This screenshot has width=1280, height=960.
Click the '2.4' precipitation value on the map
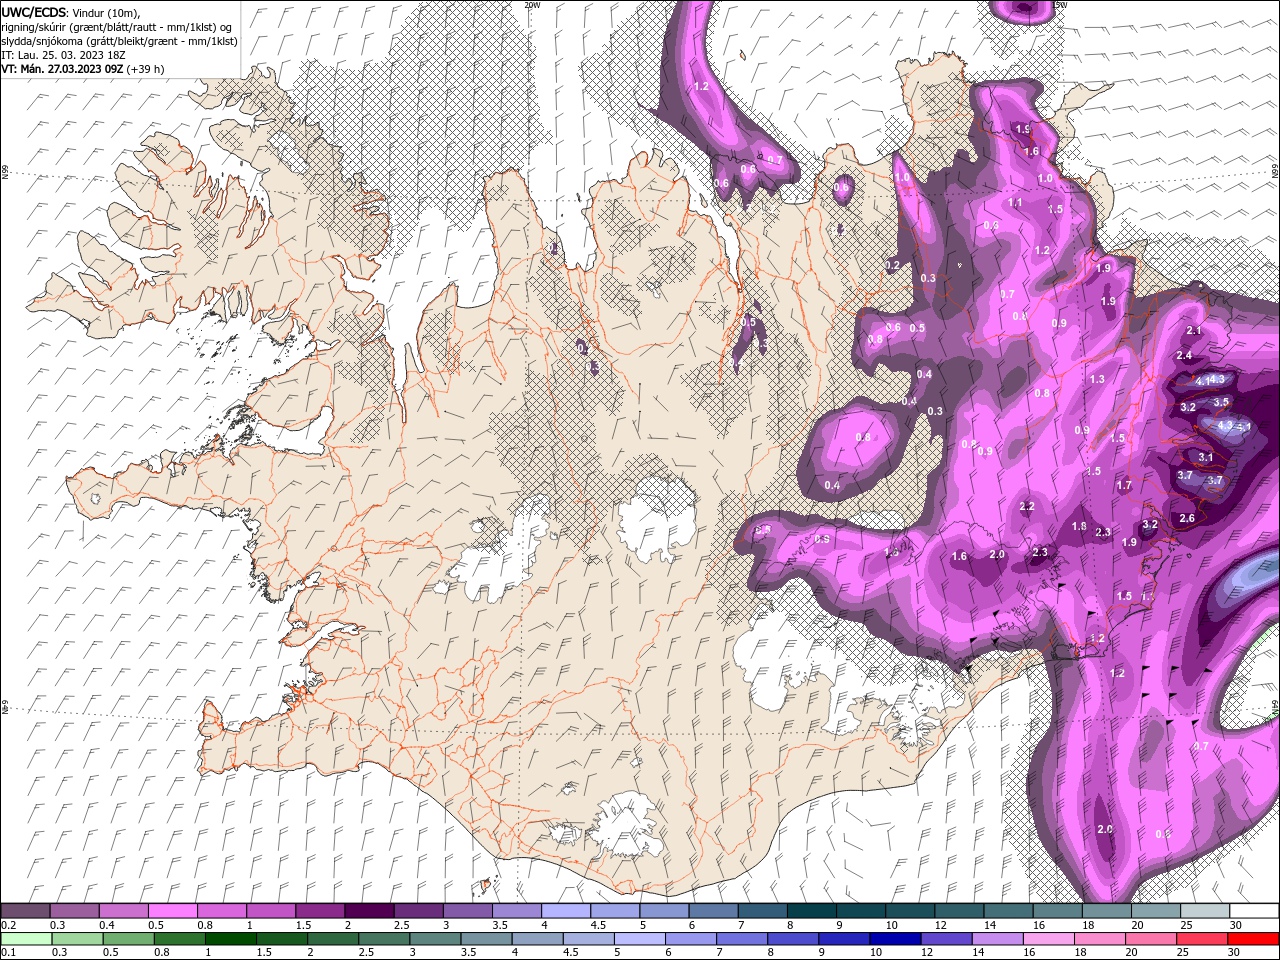pos(1185,356)
